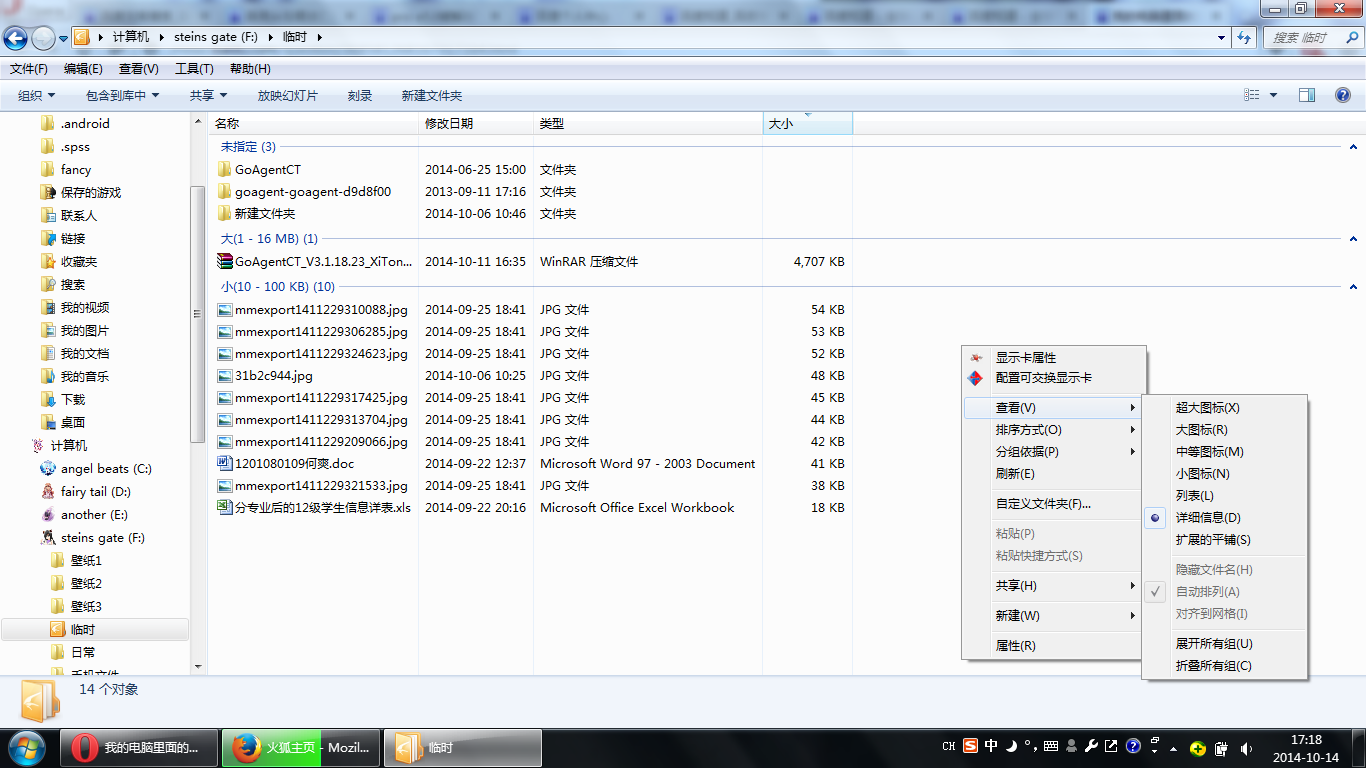Image resolution: width=1366 pixels, height=768 pixels.
Task: Click the wrench icon in the system tray
Action: click(x=1093, y=747)
